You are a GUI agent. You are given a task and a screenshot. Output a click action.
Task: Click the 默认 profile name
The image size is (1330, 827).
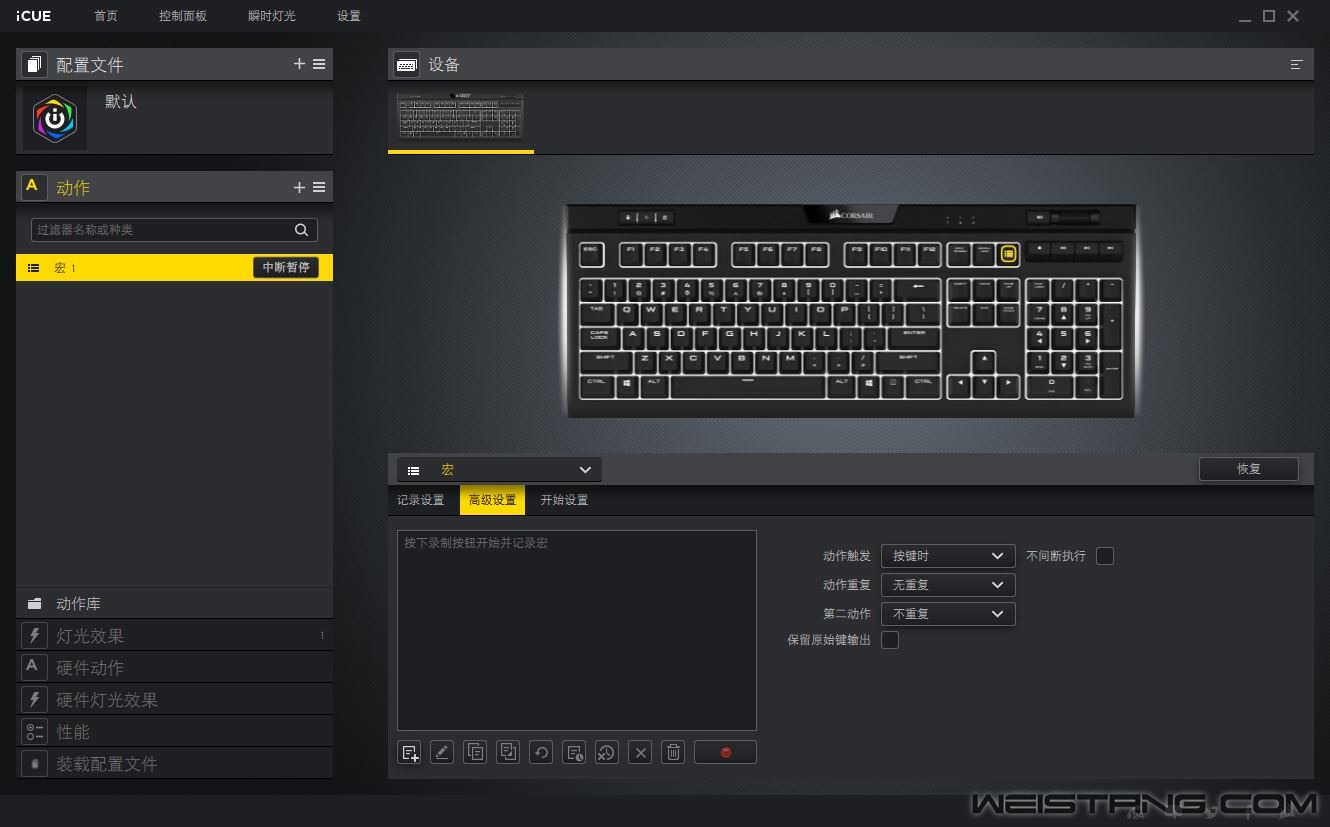121,102
